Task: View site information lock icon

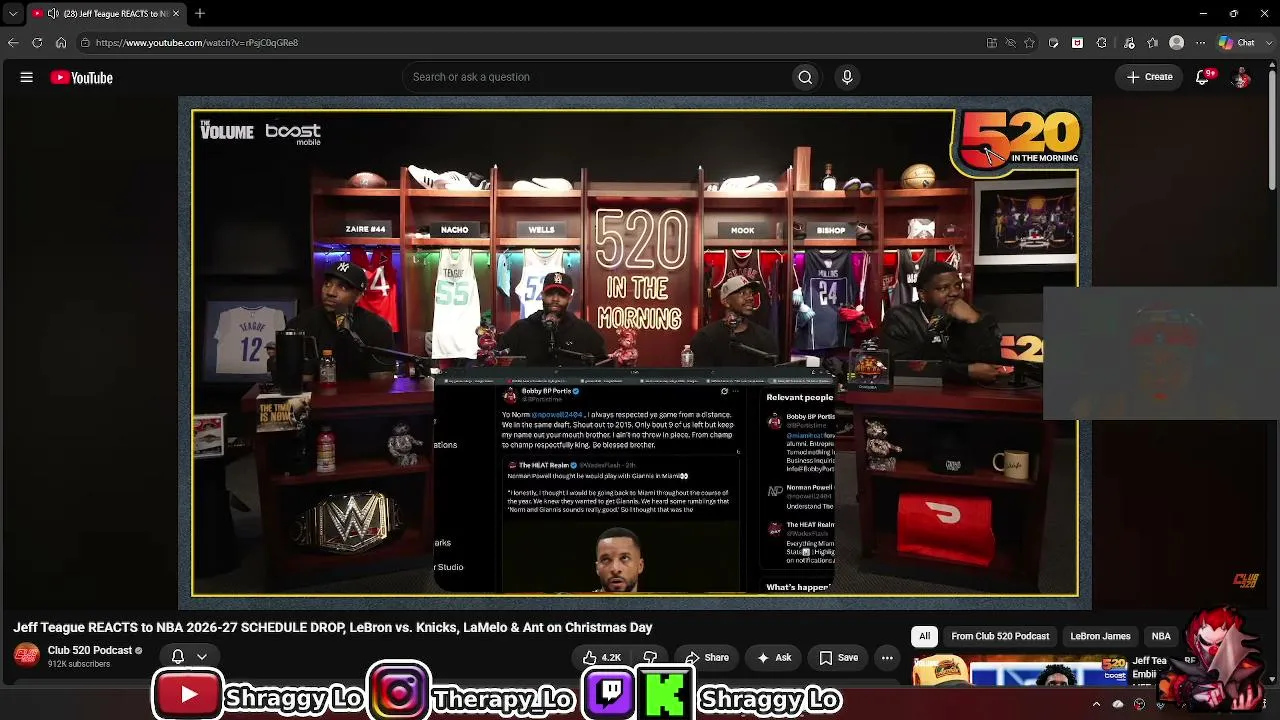Action: (x=85, y=43)
